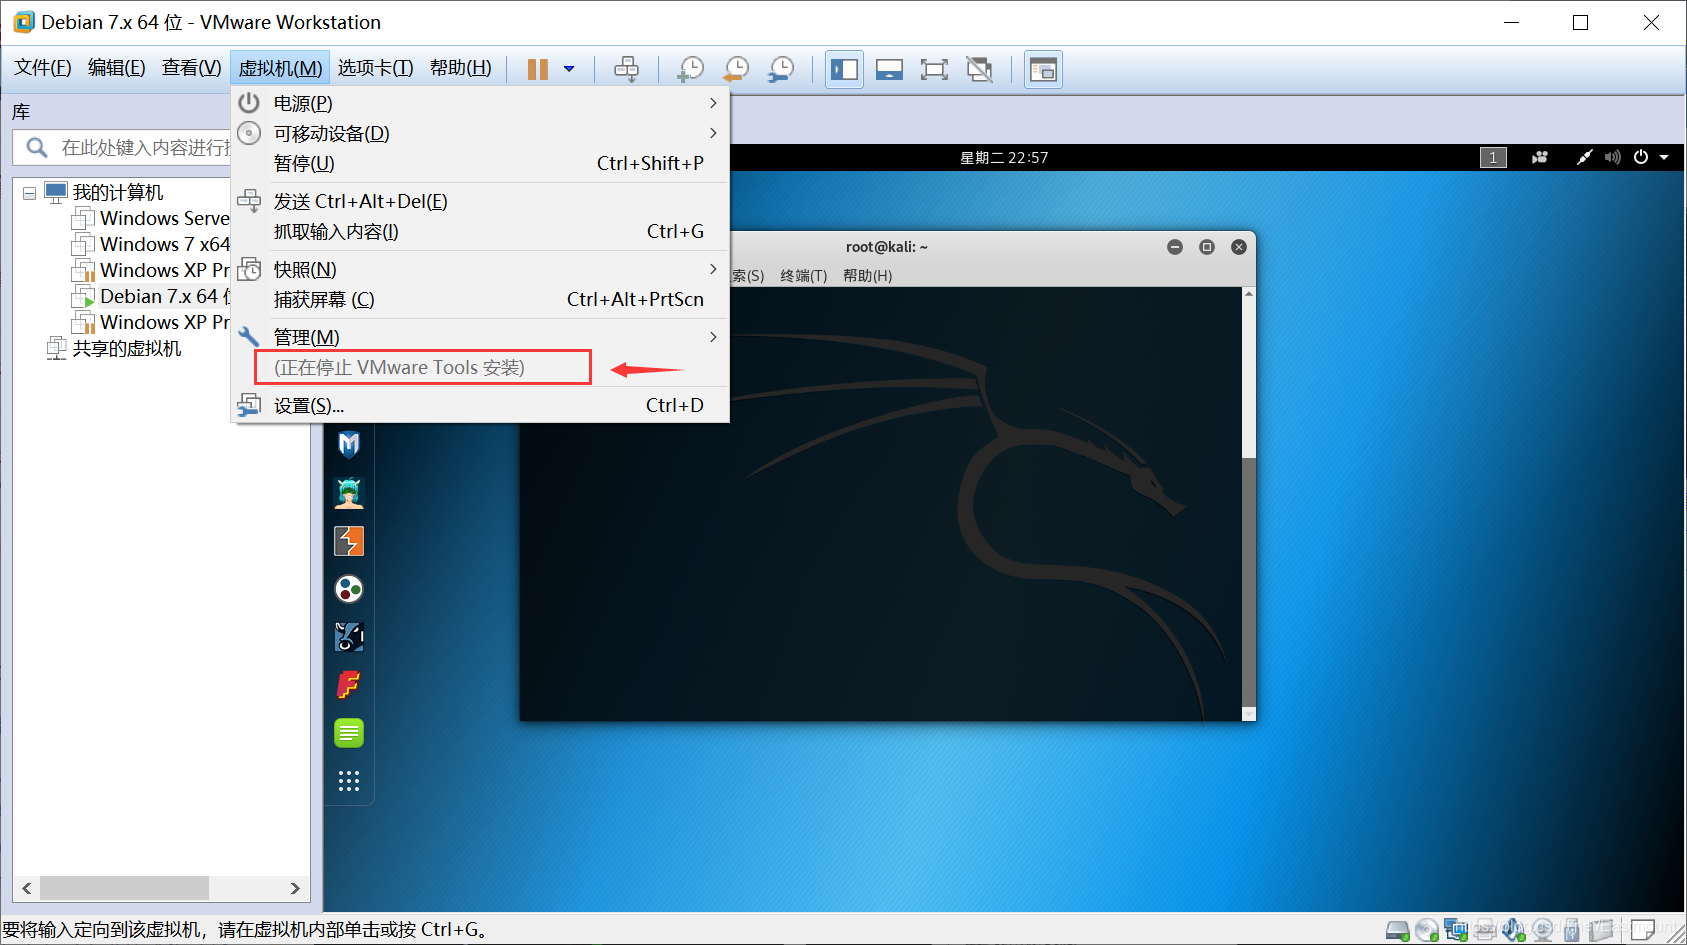Open Faraday red F icon in Kali dock
This screenshot has height=945, width=1687.
[349, 685]
